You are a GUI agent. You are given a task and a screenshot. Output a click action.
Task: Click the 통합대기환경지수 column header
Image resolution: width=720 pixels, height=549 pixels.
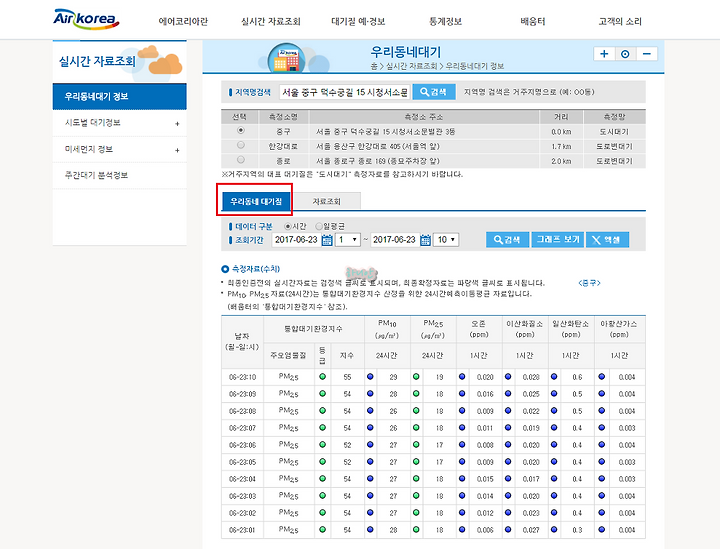(314, 329)
